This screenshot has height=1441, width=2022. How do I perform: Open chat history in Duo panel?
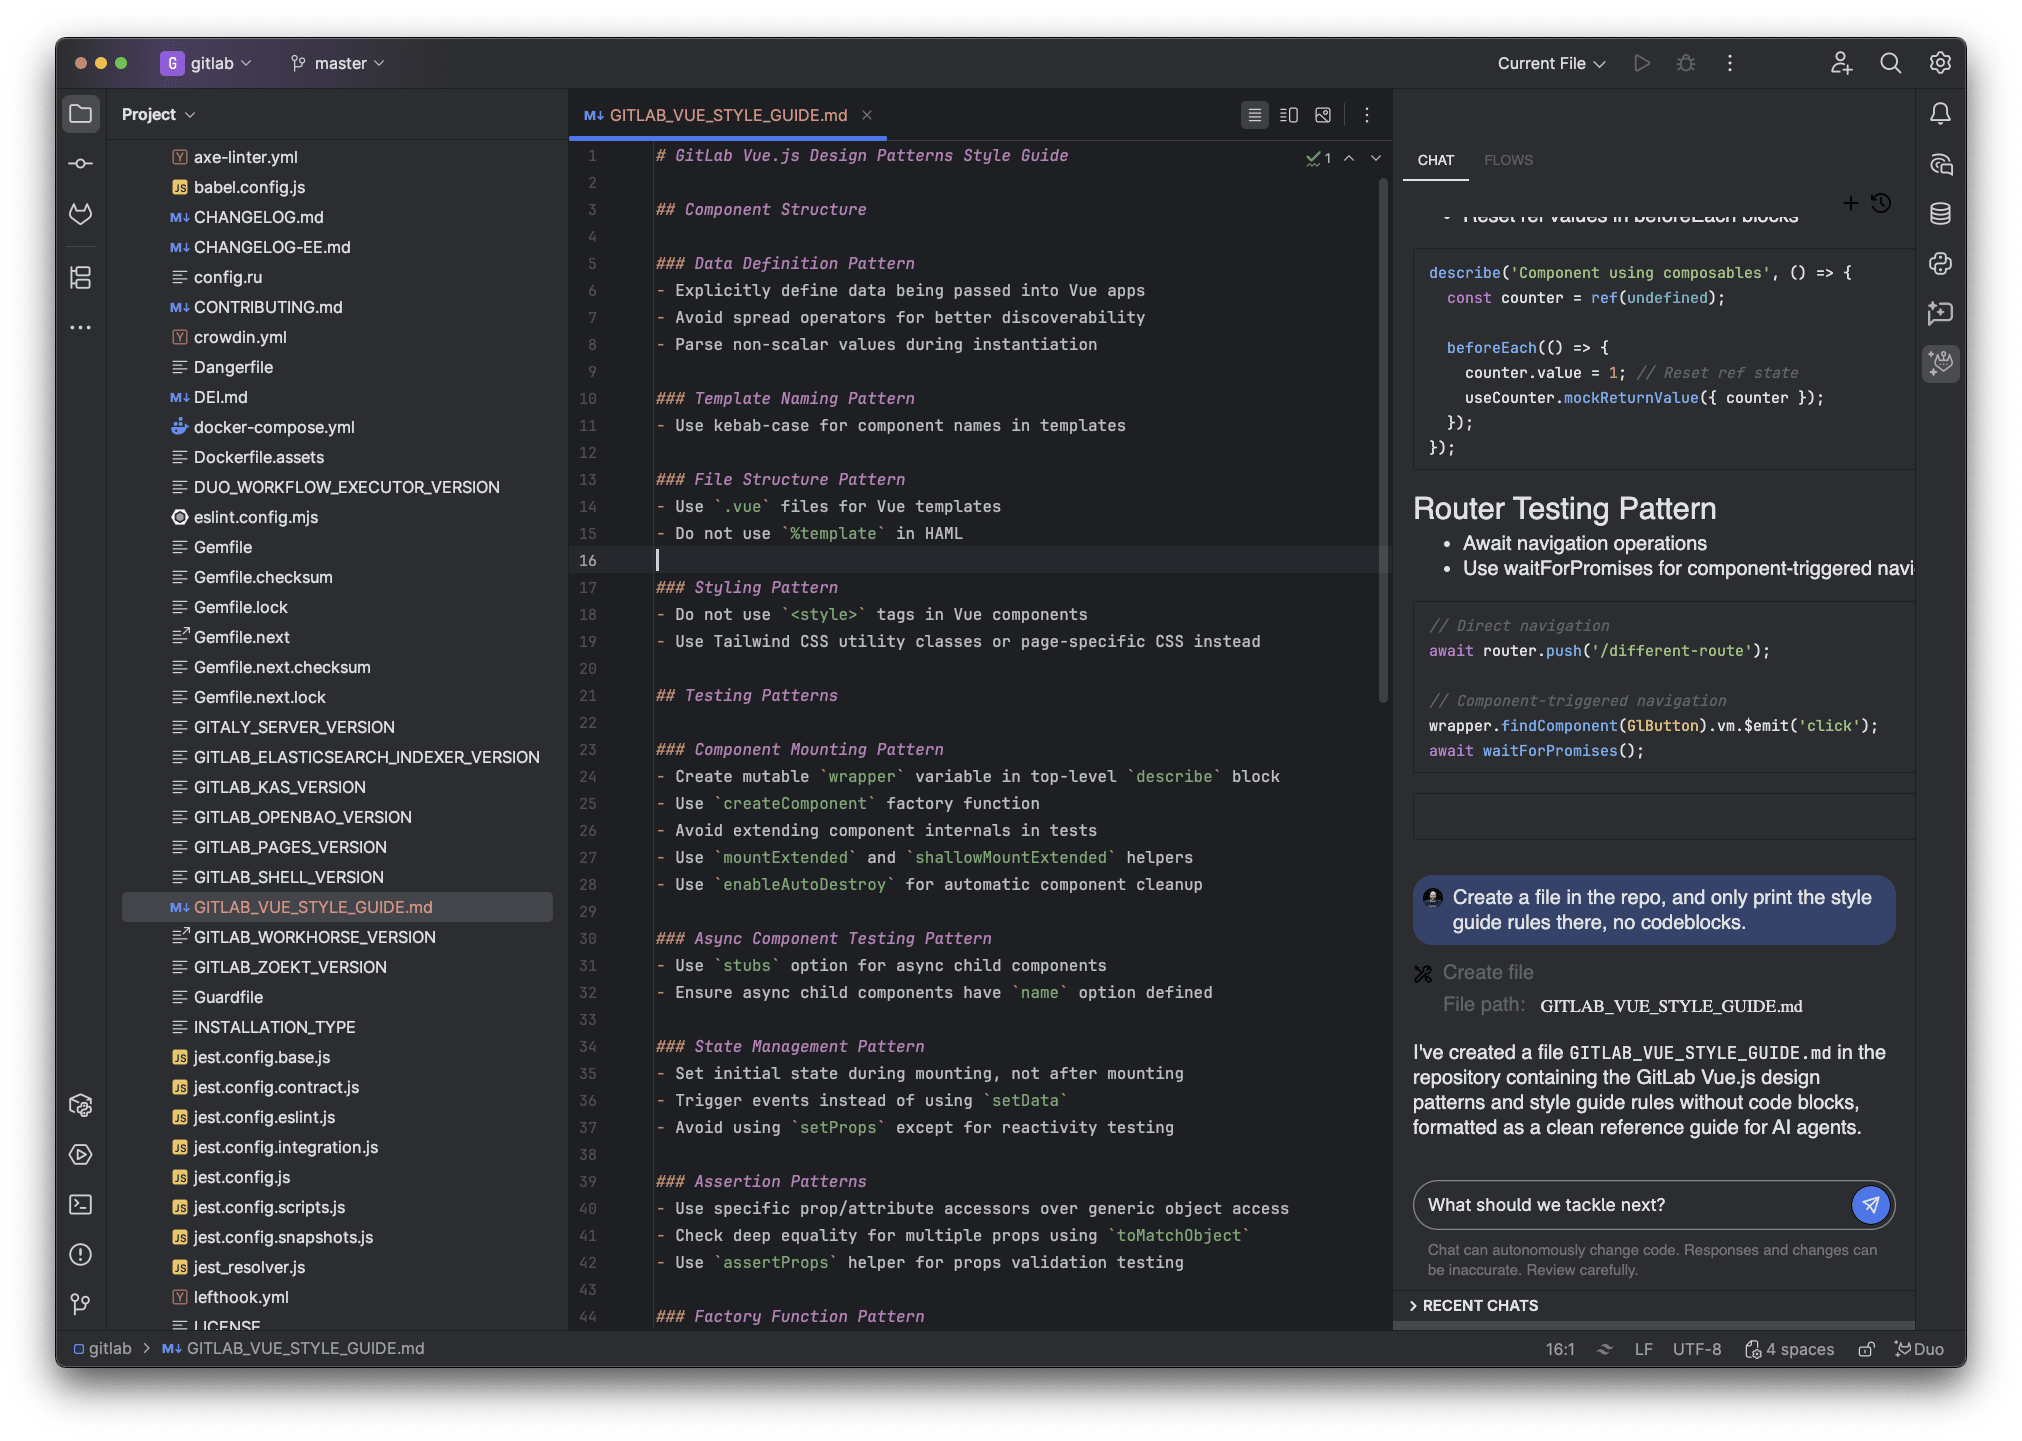(x=1882, y=202)
